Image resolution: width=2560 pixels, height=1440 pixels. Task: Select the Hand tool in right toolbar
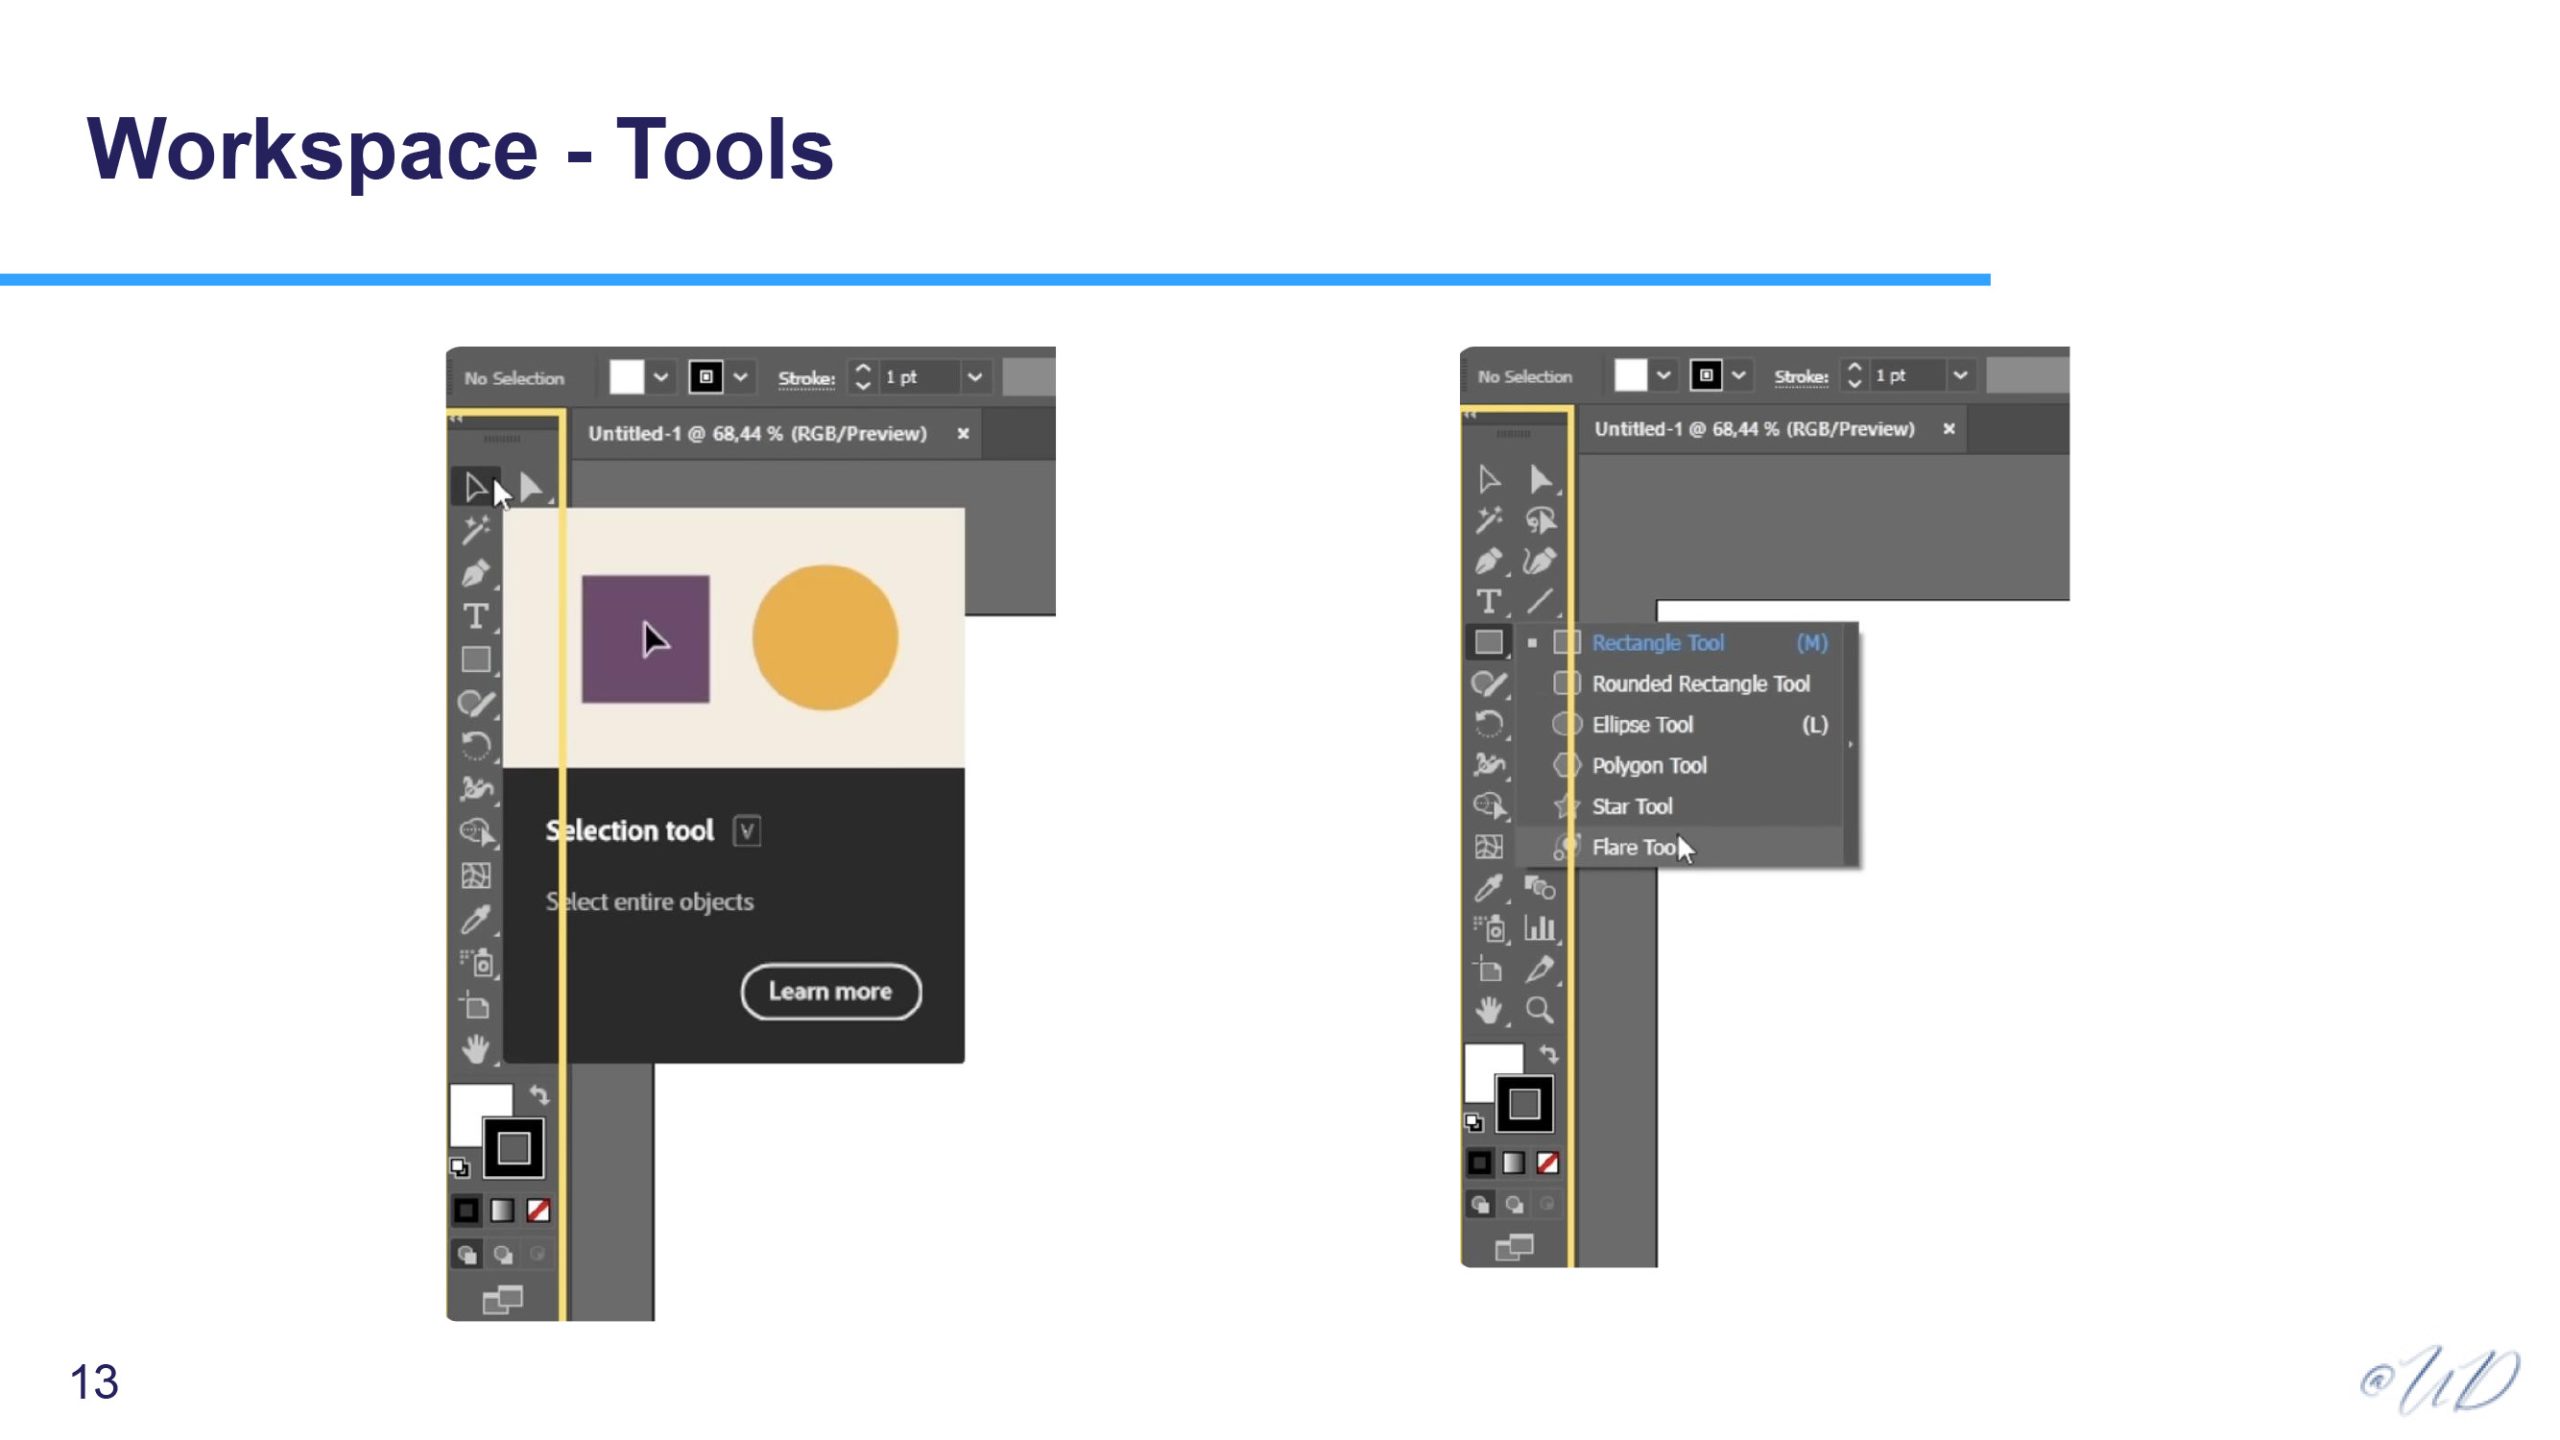point(1489,1011)
